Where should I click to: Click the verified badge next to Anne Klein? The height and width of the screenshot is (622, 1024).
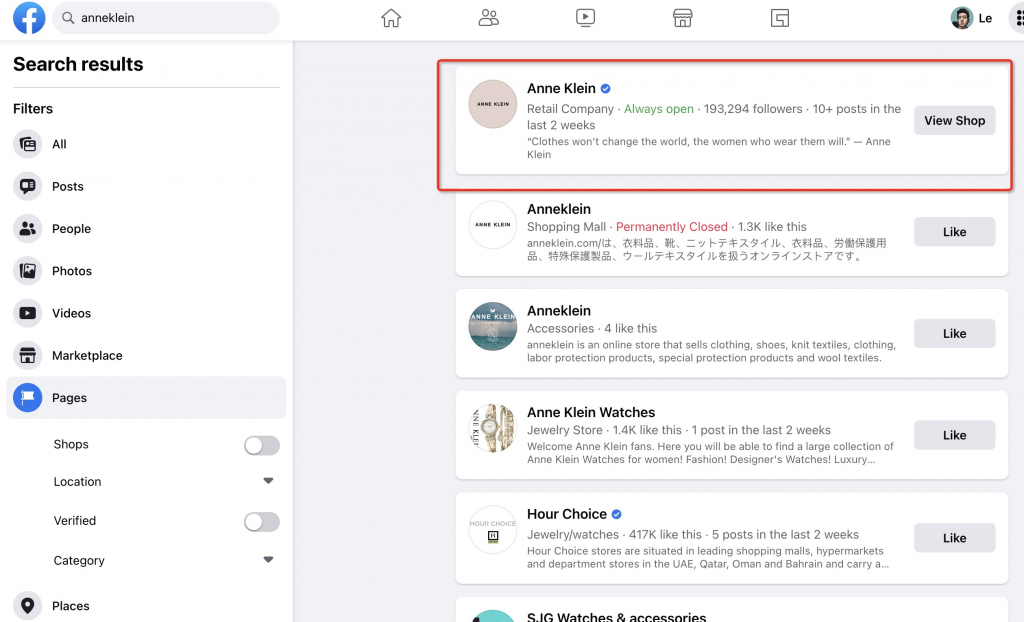[605, 89]
